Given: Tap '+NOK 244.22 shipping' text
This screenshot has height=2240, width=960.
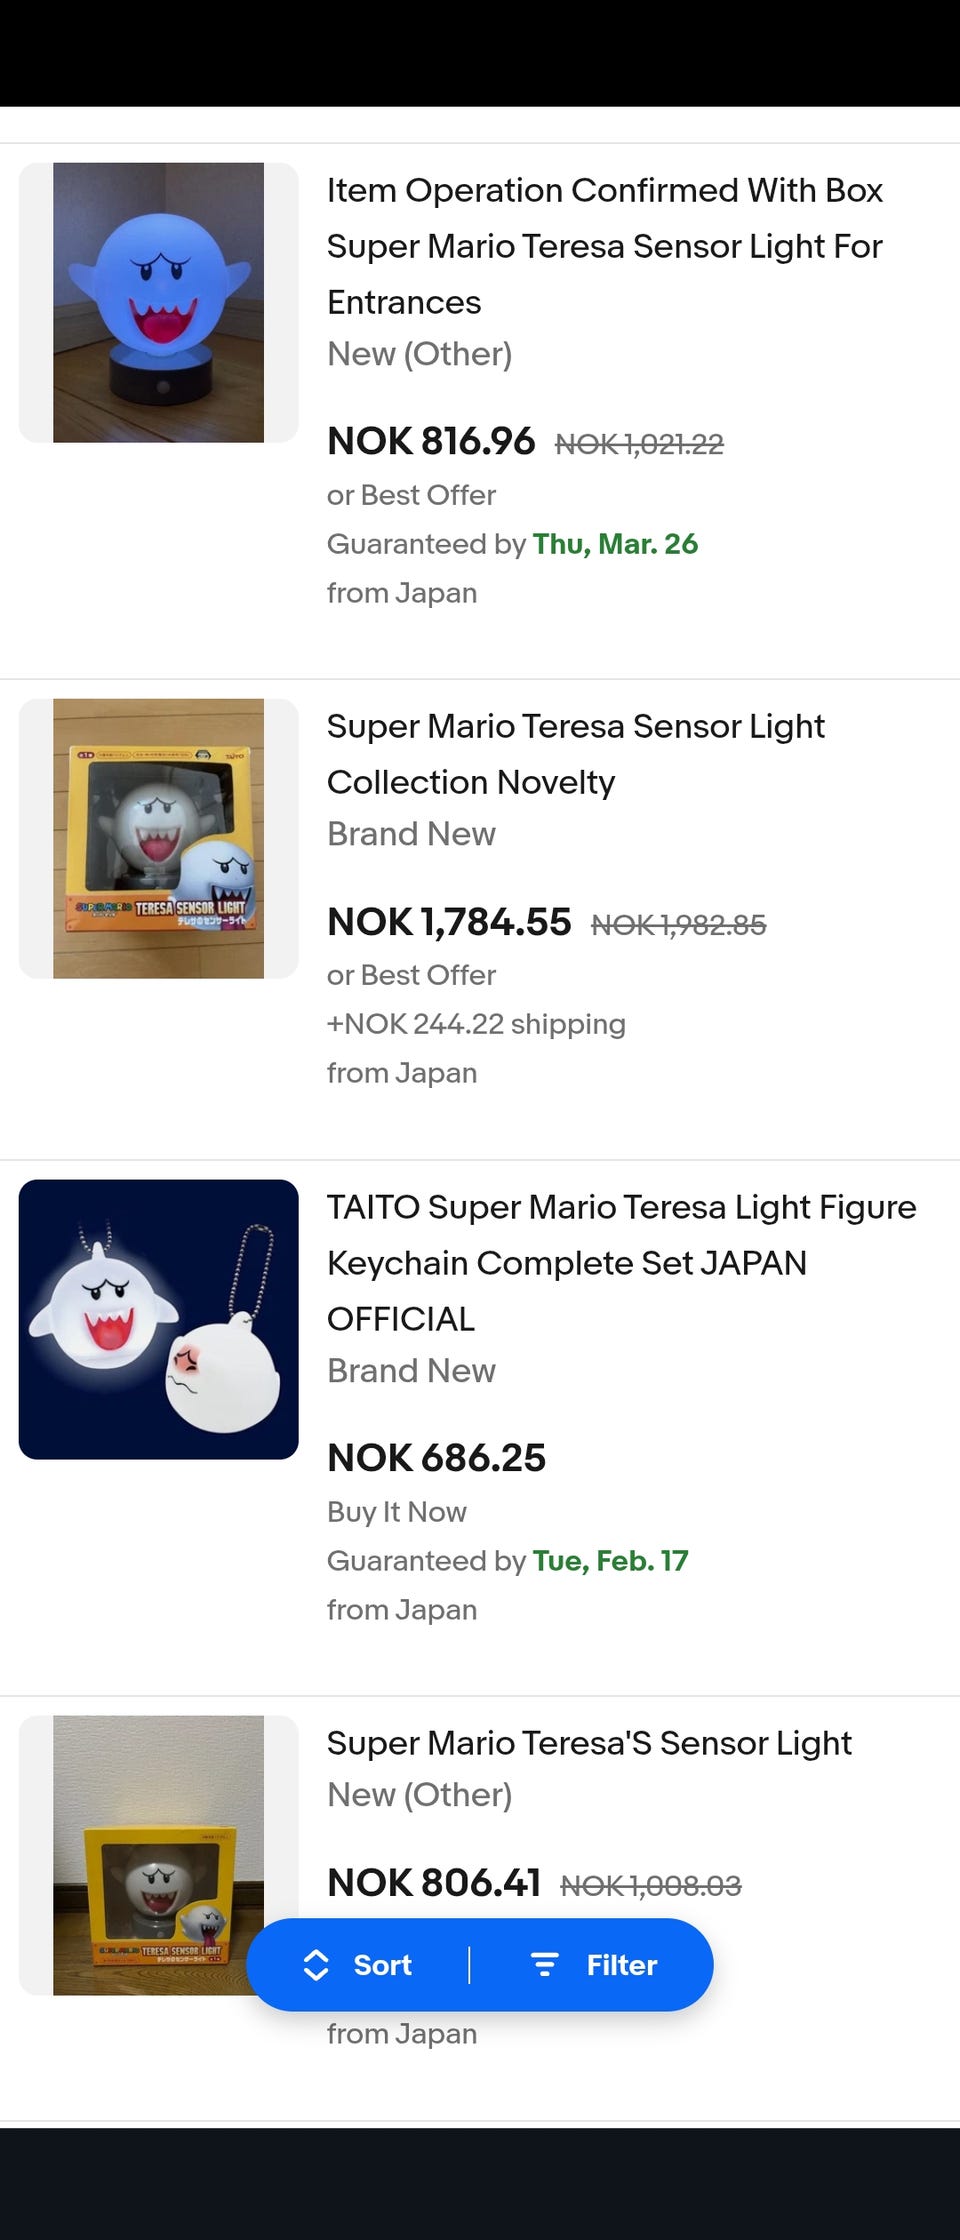Looking at the screenshot, I should pyautogui.click(x=476, y=1024).
